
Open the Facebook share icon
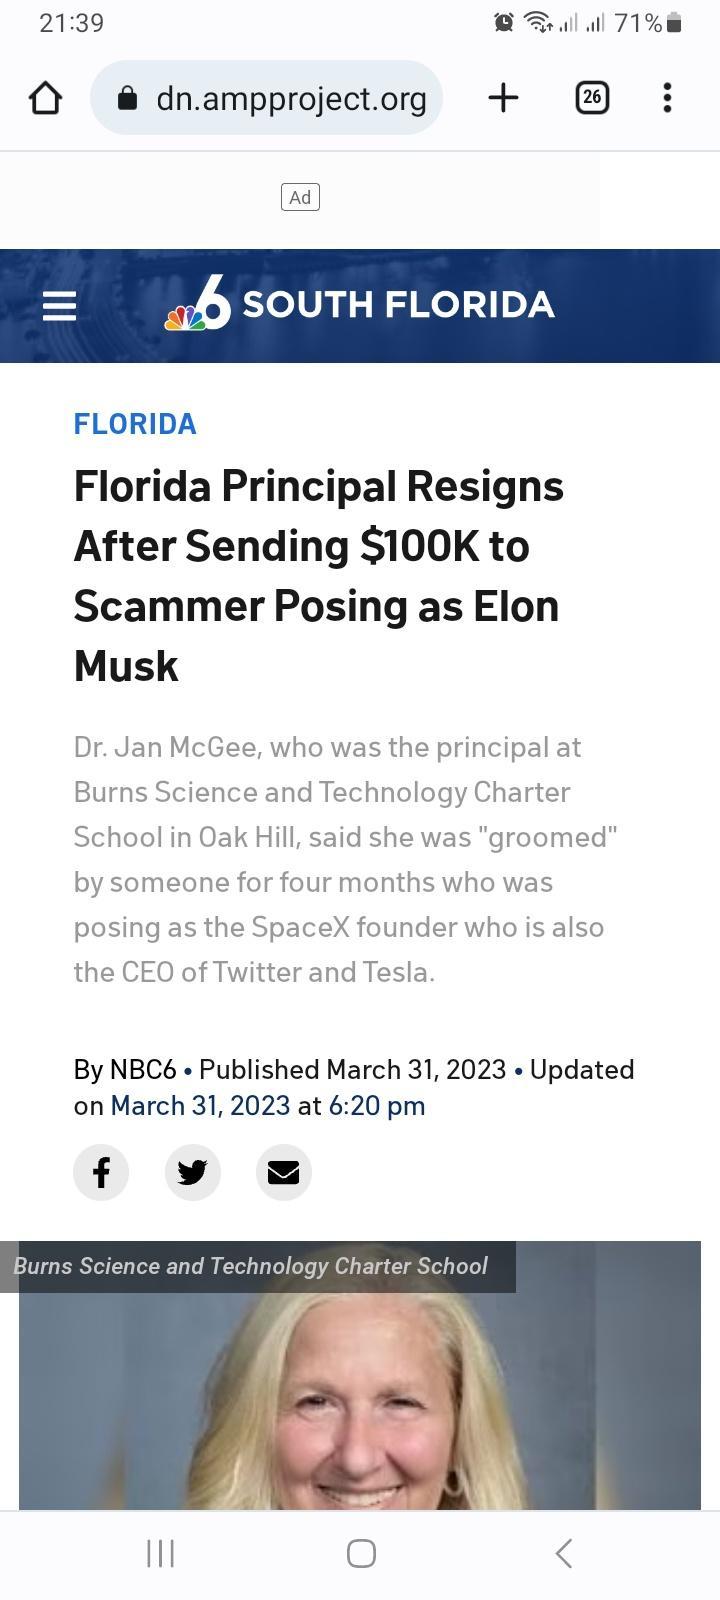tap(101, 1172)
